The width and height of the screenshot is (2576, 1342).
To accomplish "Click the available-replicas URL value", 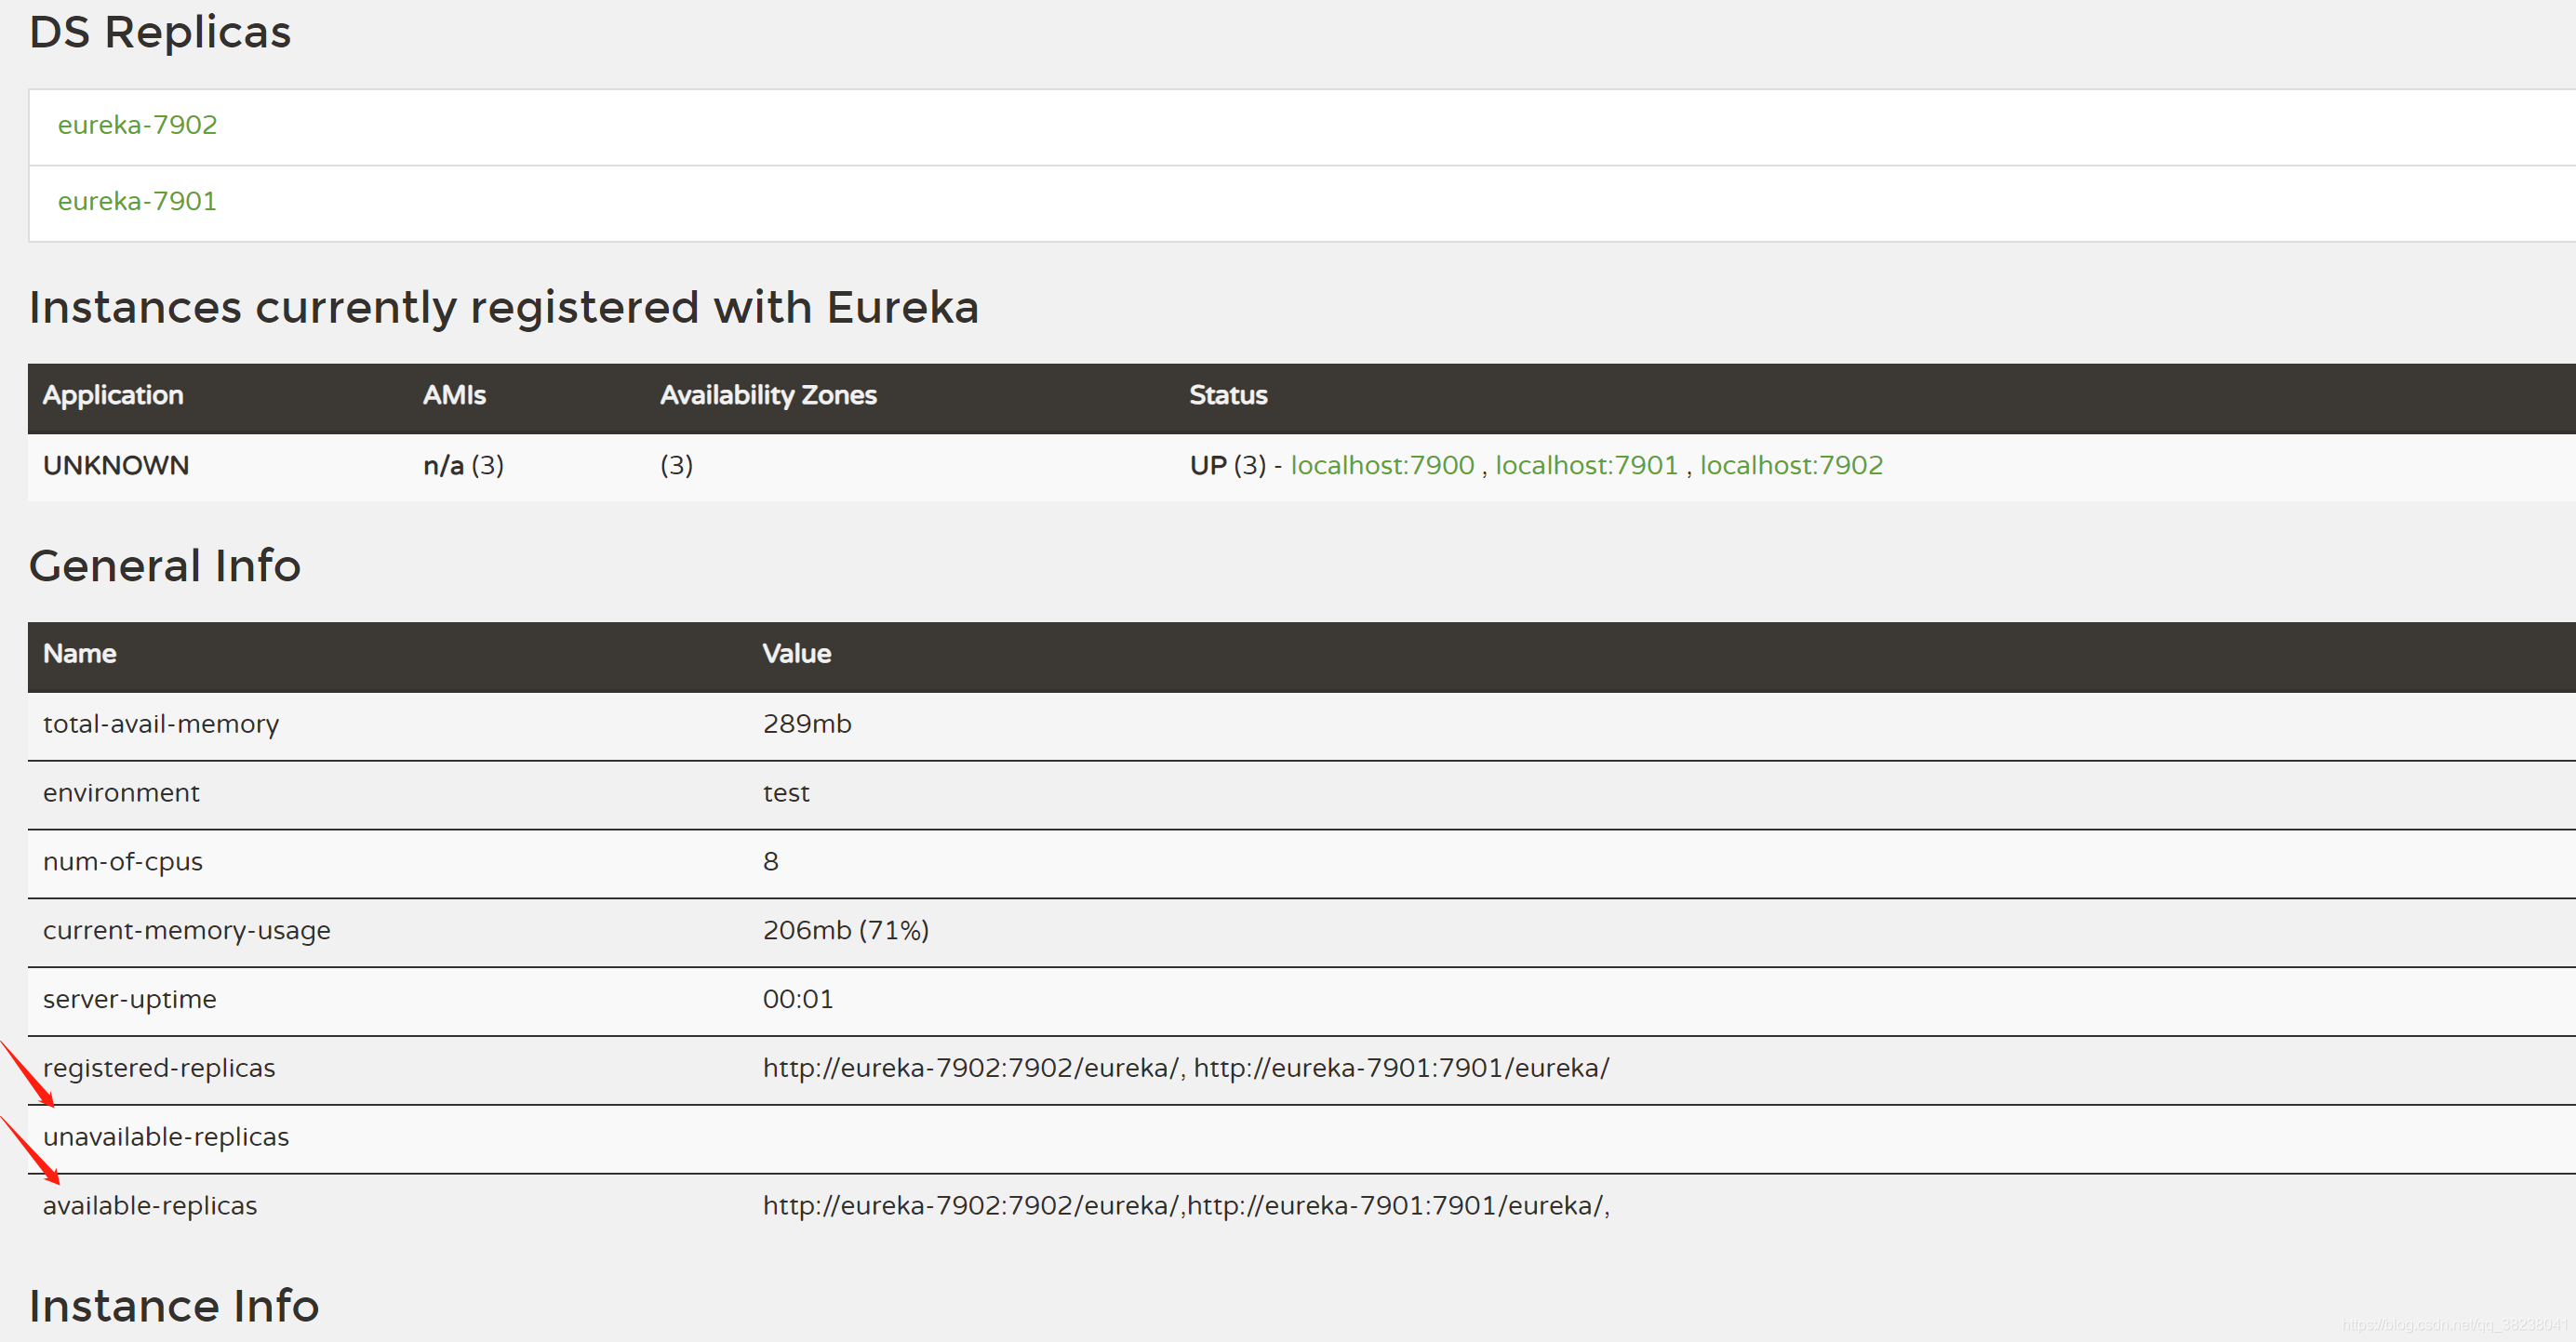I will (1185, 1206).
